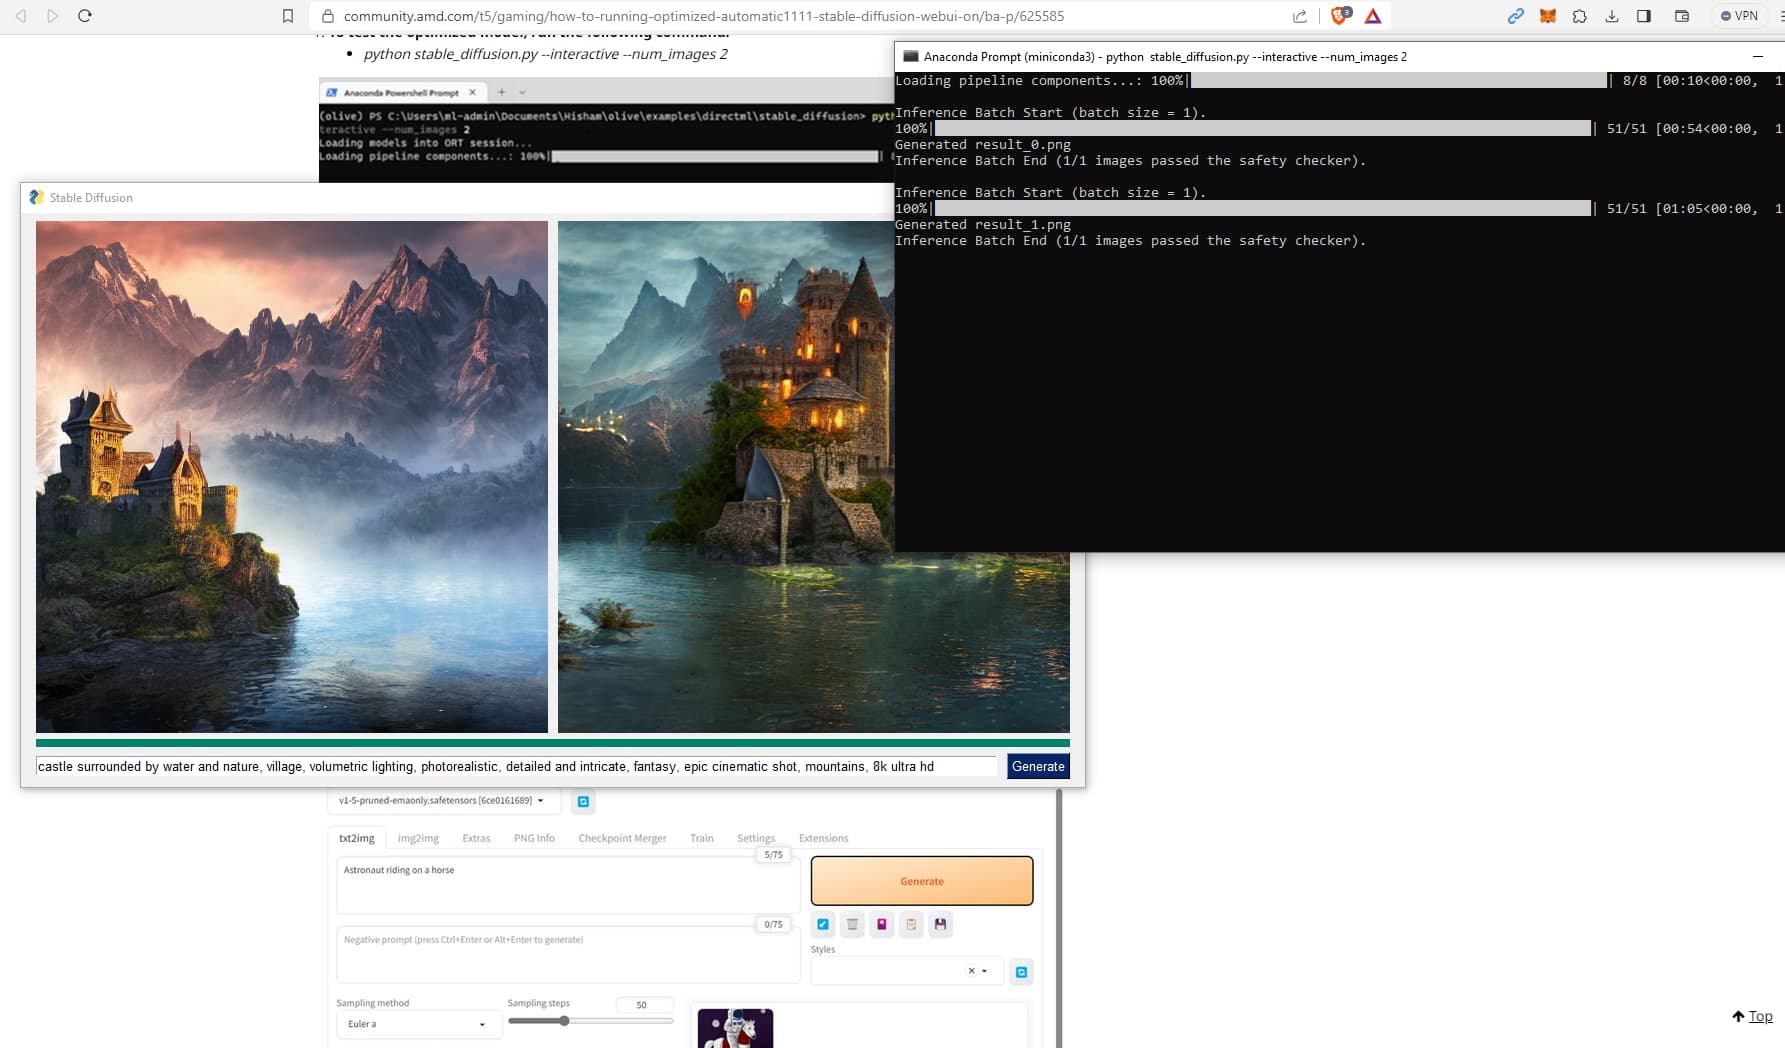
Task: Open the MetaMask fox extension
Action: pyautogui.click(x=1548, y=16)
